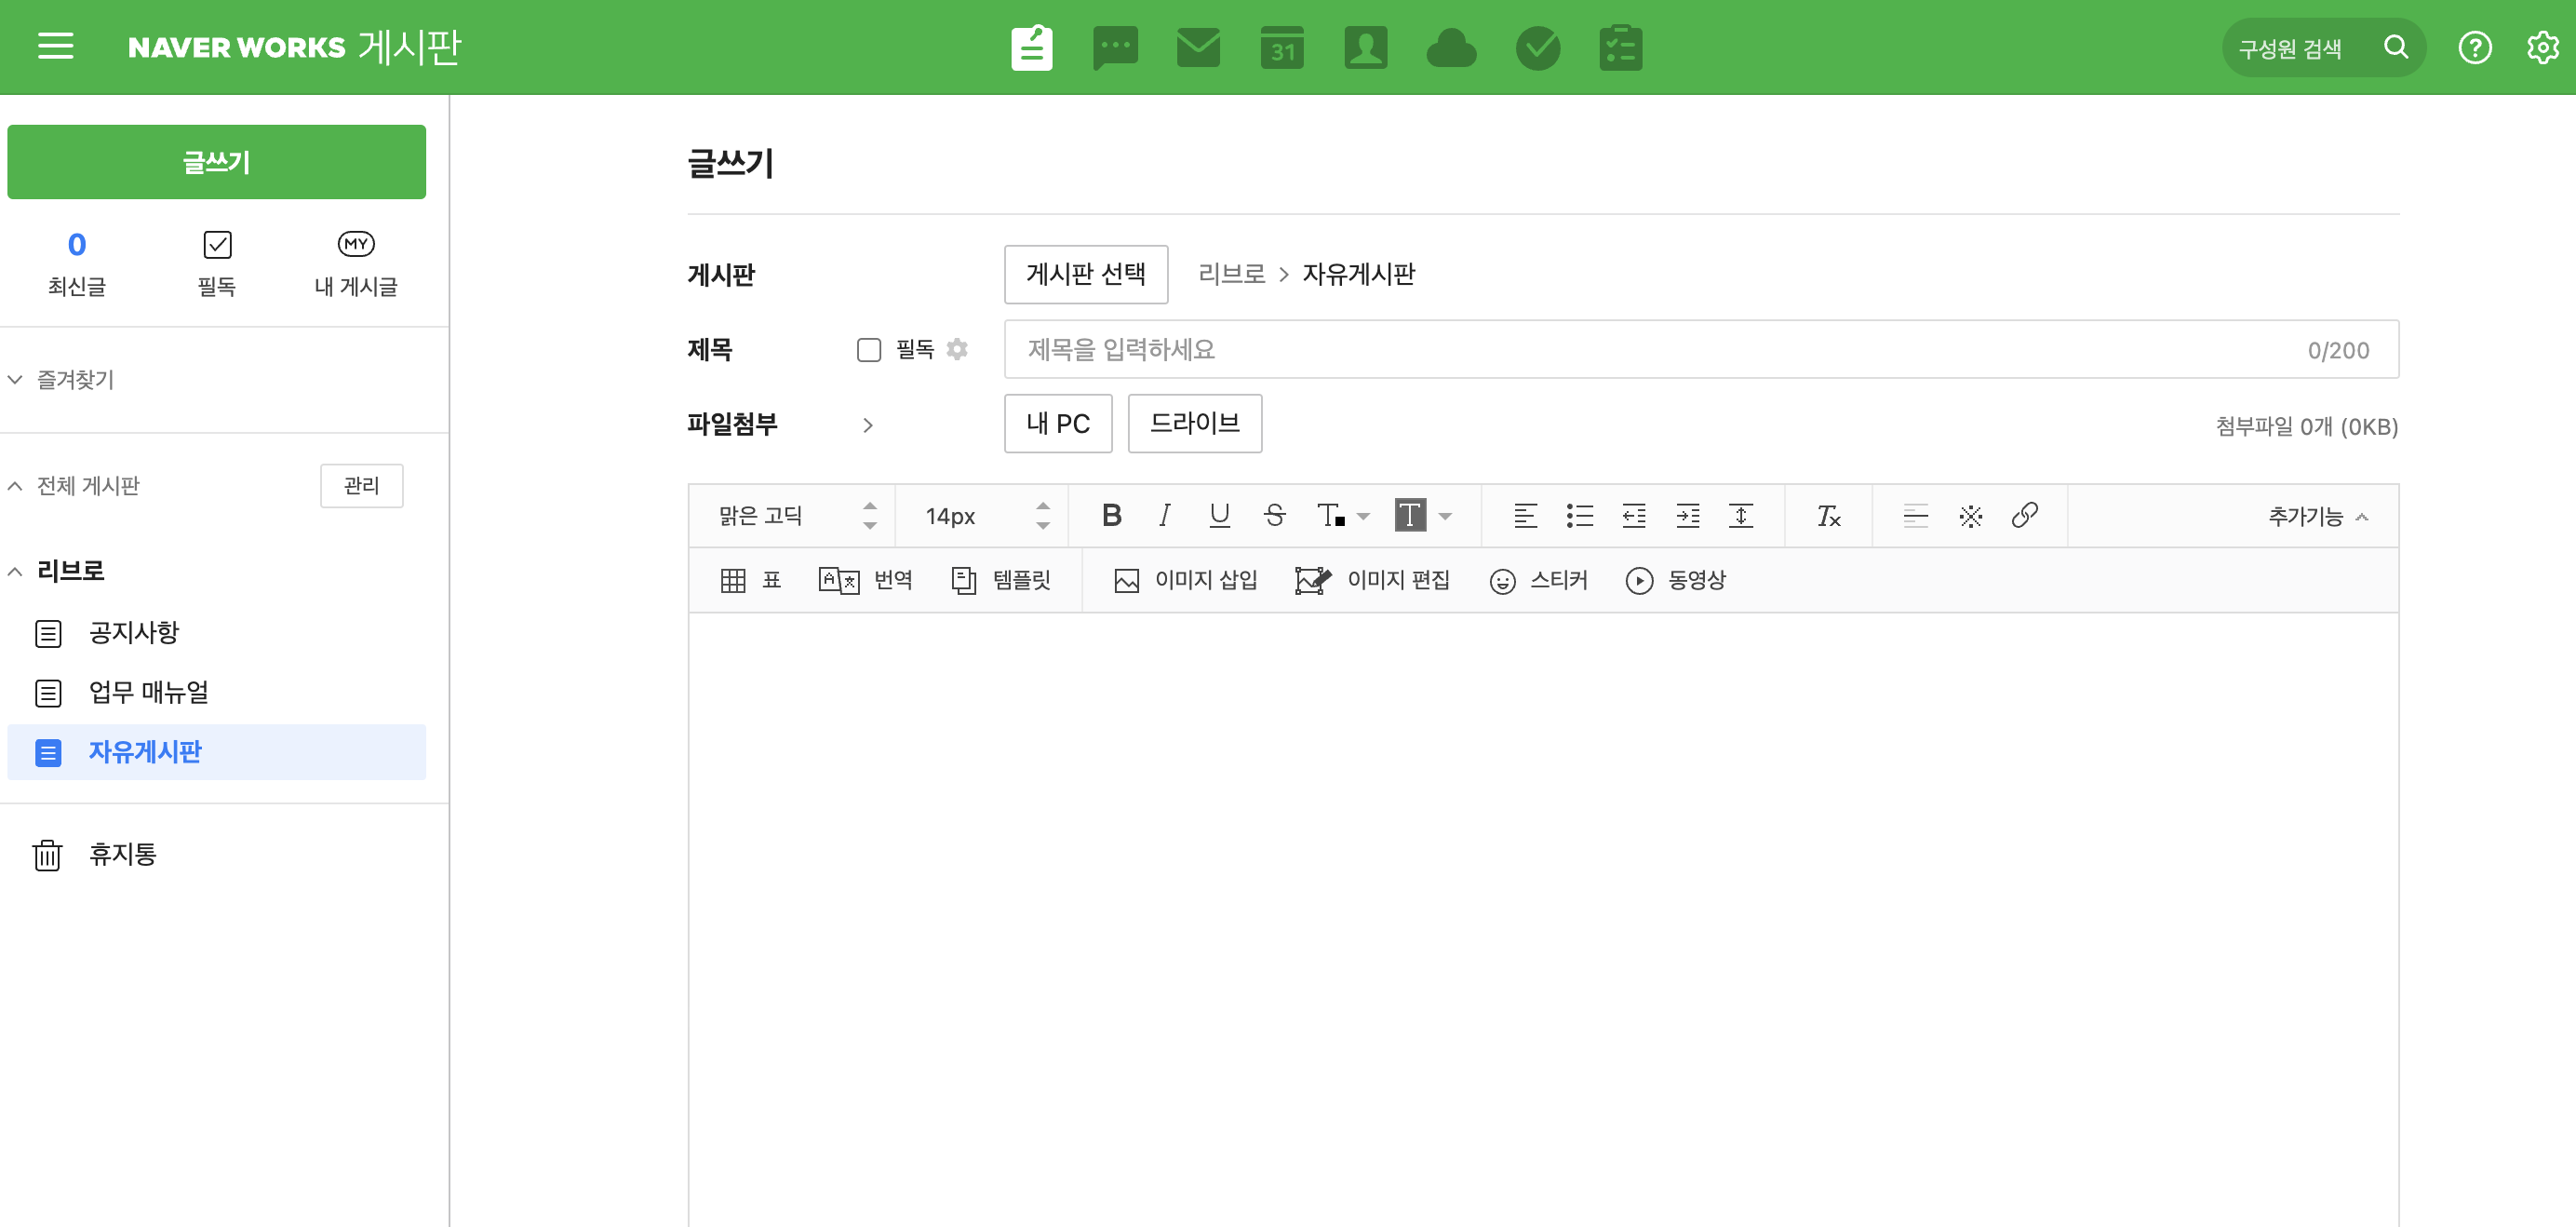The width and height of the screenshot is (2576, 1227).
Task: Click the bulleted list icon
Action: (x=1579, y=515)
